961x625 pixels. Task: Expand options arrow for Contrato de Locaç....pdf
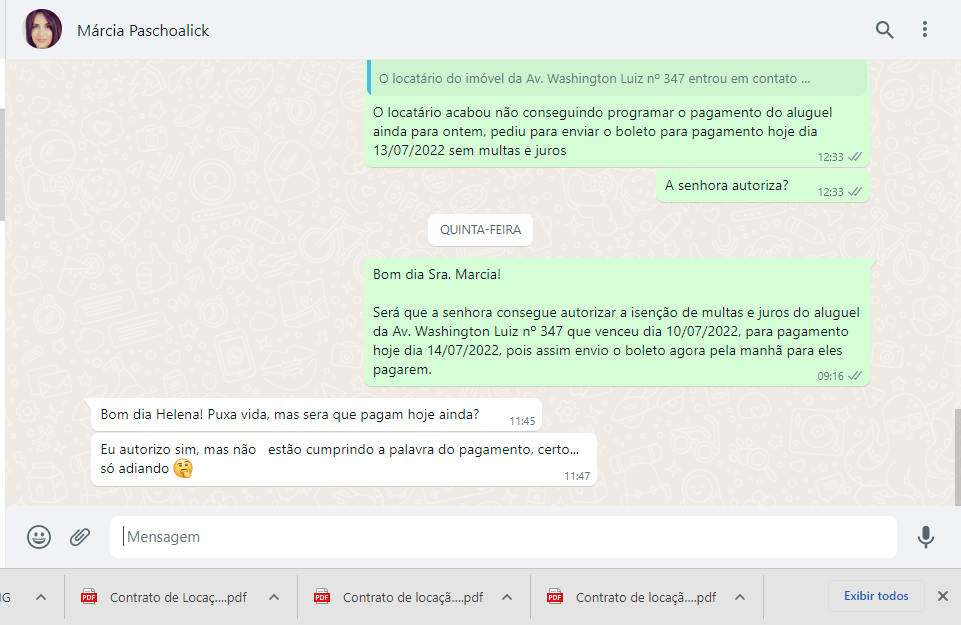(273, 597)
